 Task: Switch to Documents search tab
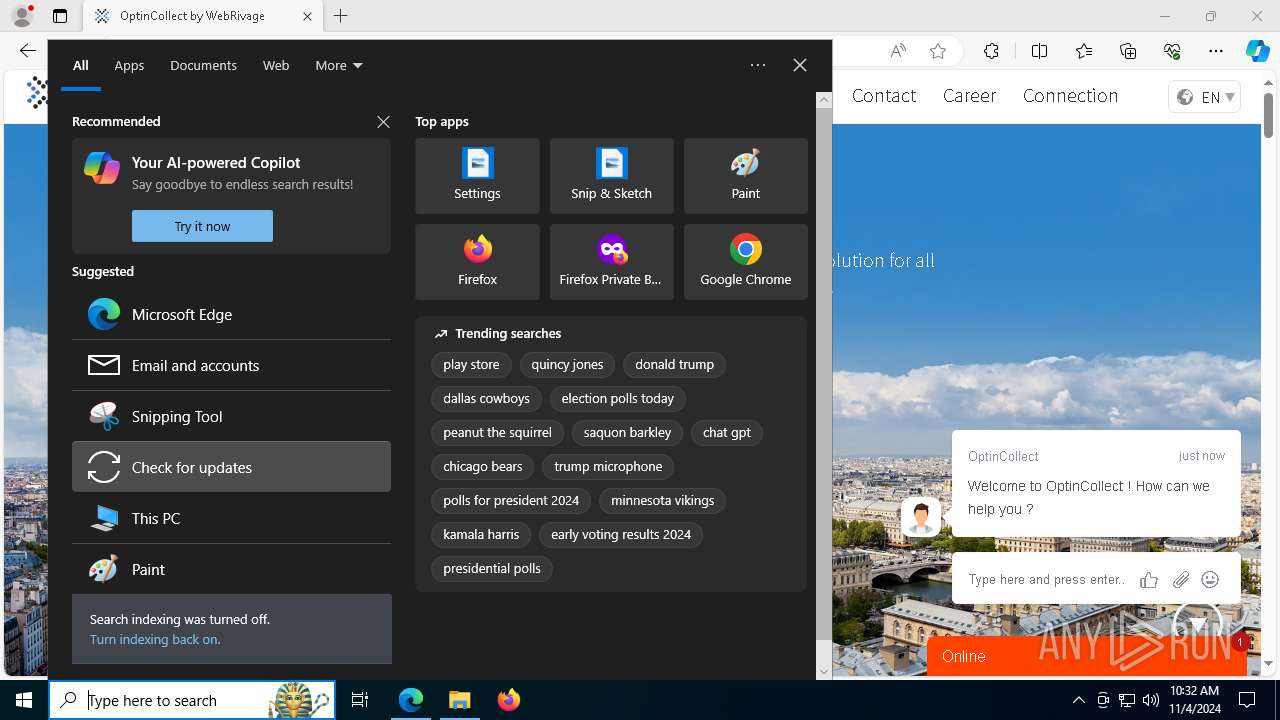[x=203, y=65]
